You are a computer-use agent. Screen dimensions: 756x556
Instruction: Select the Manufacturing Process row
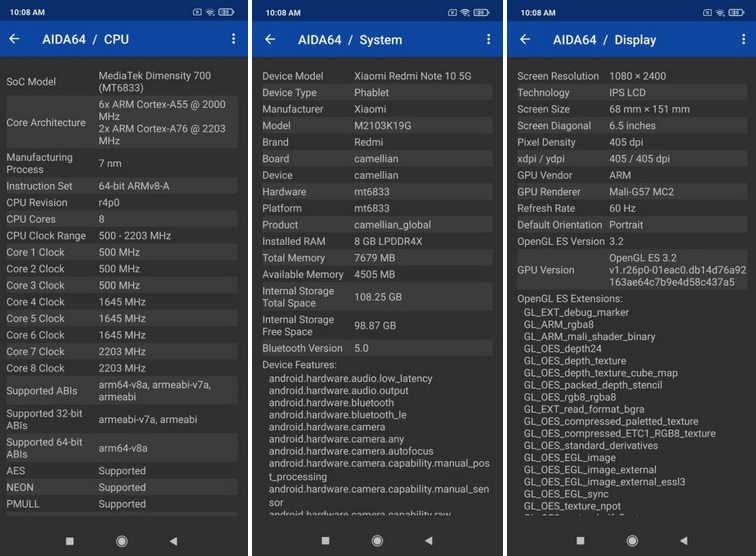122,163
